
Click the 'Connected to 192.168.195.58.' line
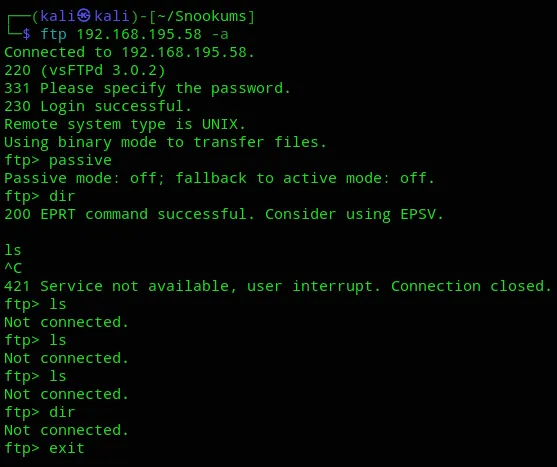[129, 53]
